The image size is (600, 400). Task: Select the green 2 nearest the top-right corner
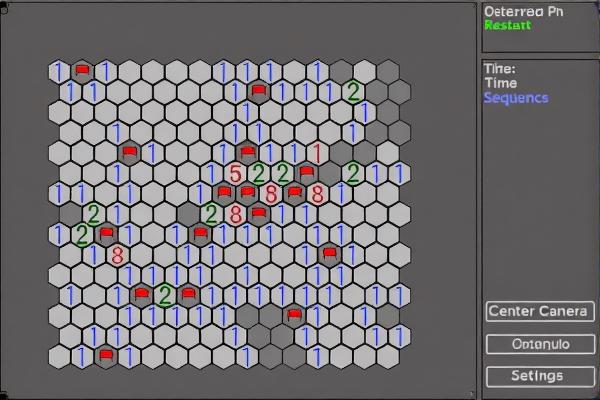[x=352, y=92]
